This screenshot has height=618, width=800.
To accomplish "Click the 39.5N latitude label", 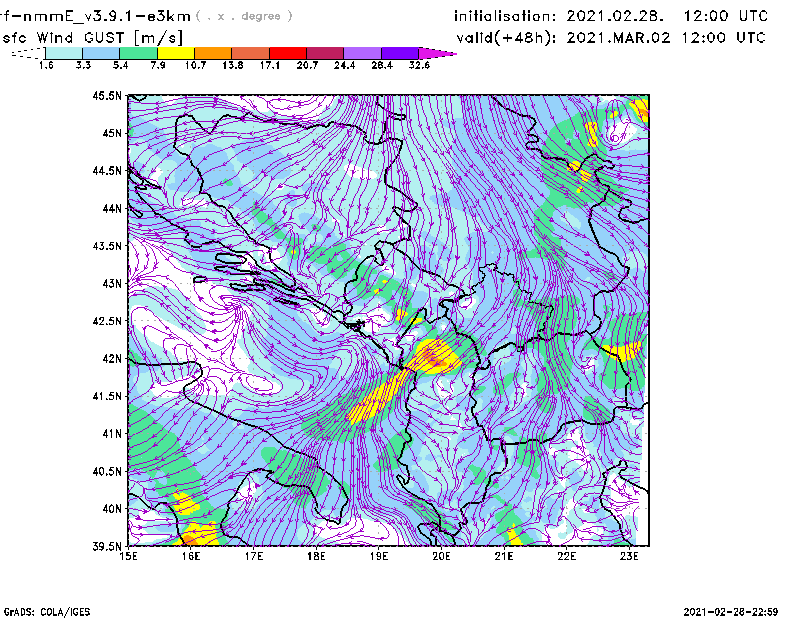I will click(107, 546).
